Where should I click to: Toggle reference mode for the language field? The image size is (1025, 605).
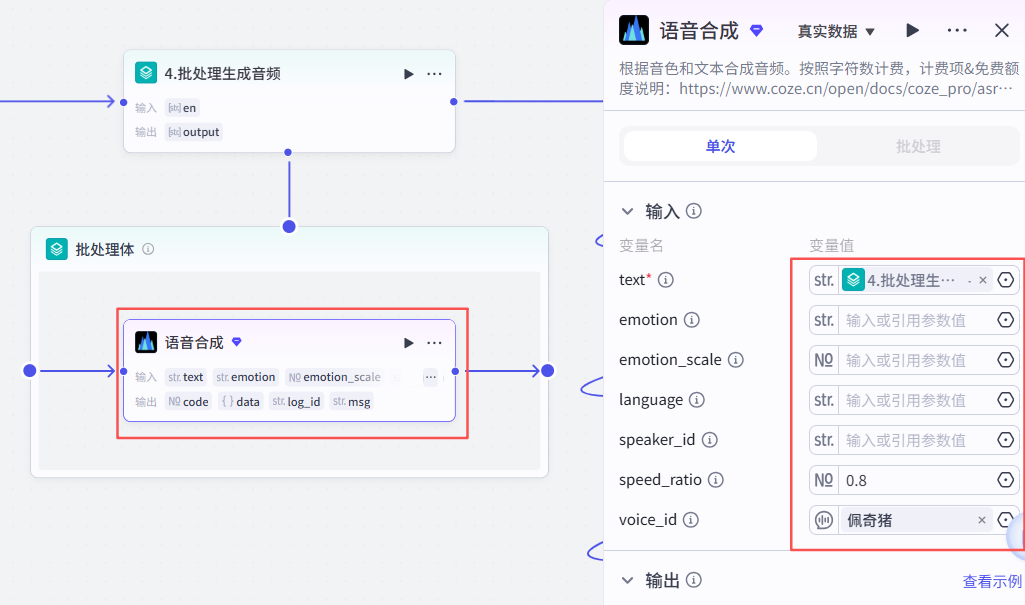[1007, 399]
